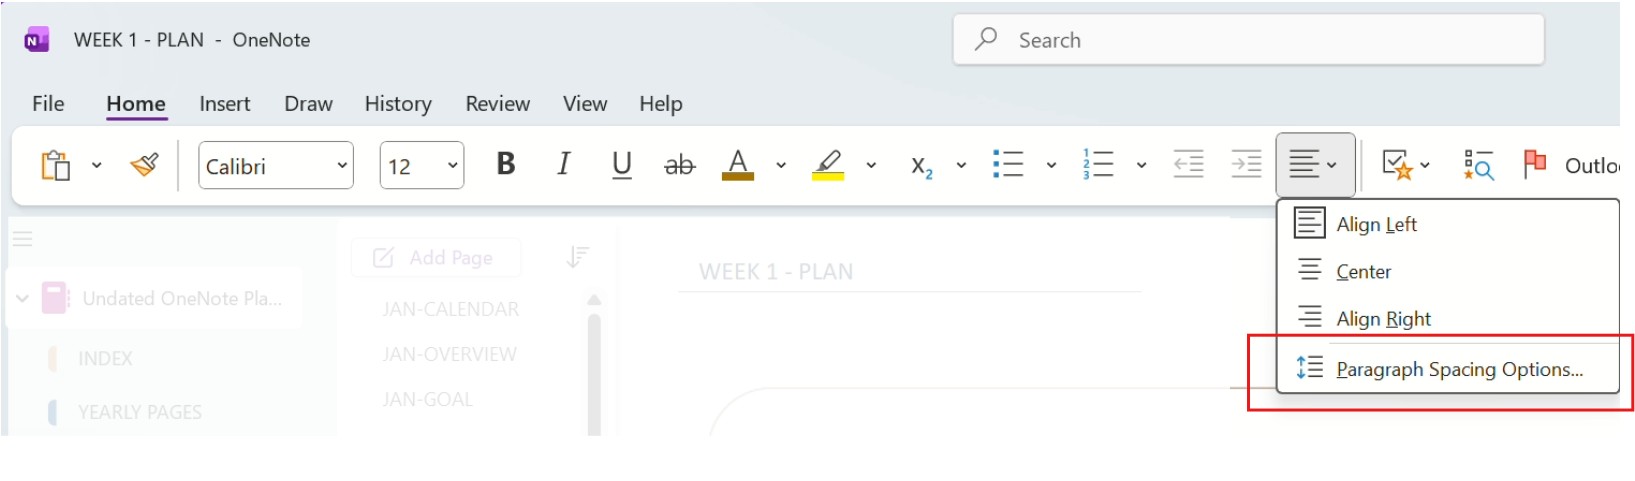1635x481 pixels.
Task: Click the bulleted list icon
Action: click(1008, 165)
